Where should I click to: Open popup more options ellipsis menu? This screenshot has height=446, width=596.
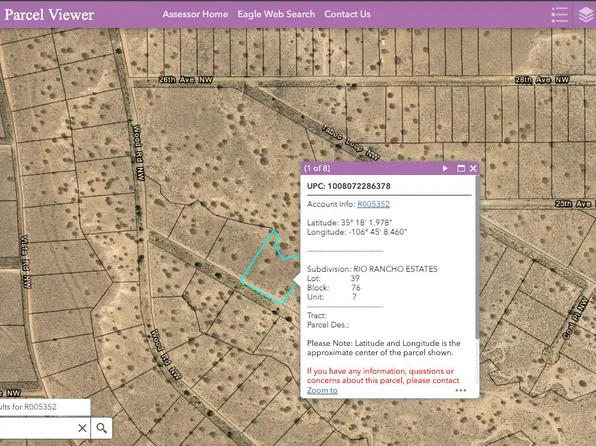coord(461,390)
